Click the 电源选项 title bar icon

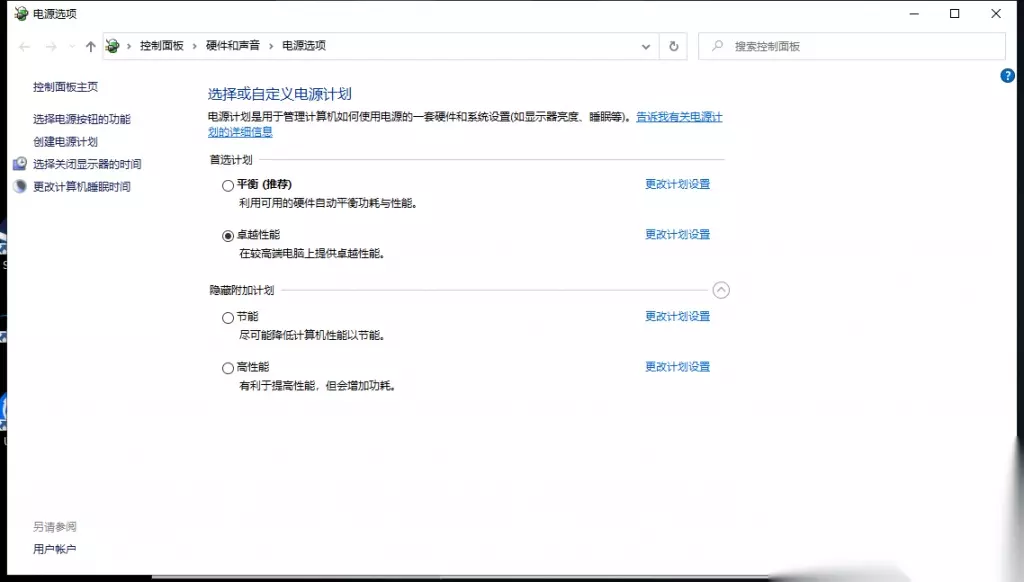click(x=21, y=13)
